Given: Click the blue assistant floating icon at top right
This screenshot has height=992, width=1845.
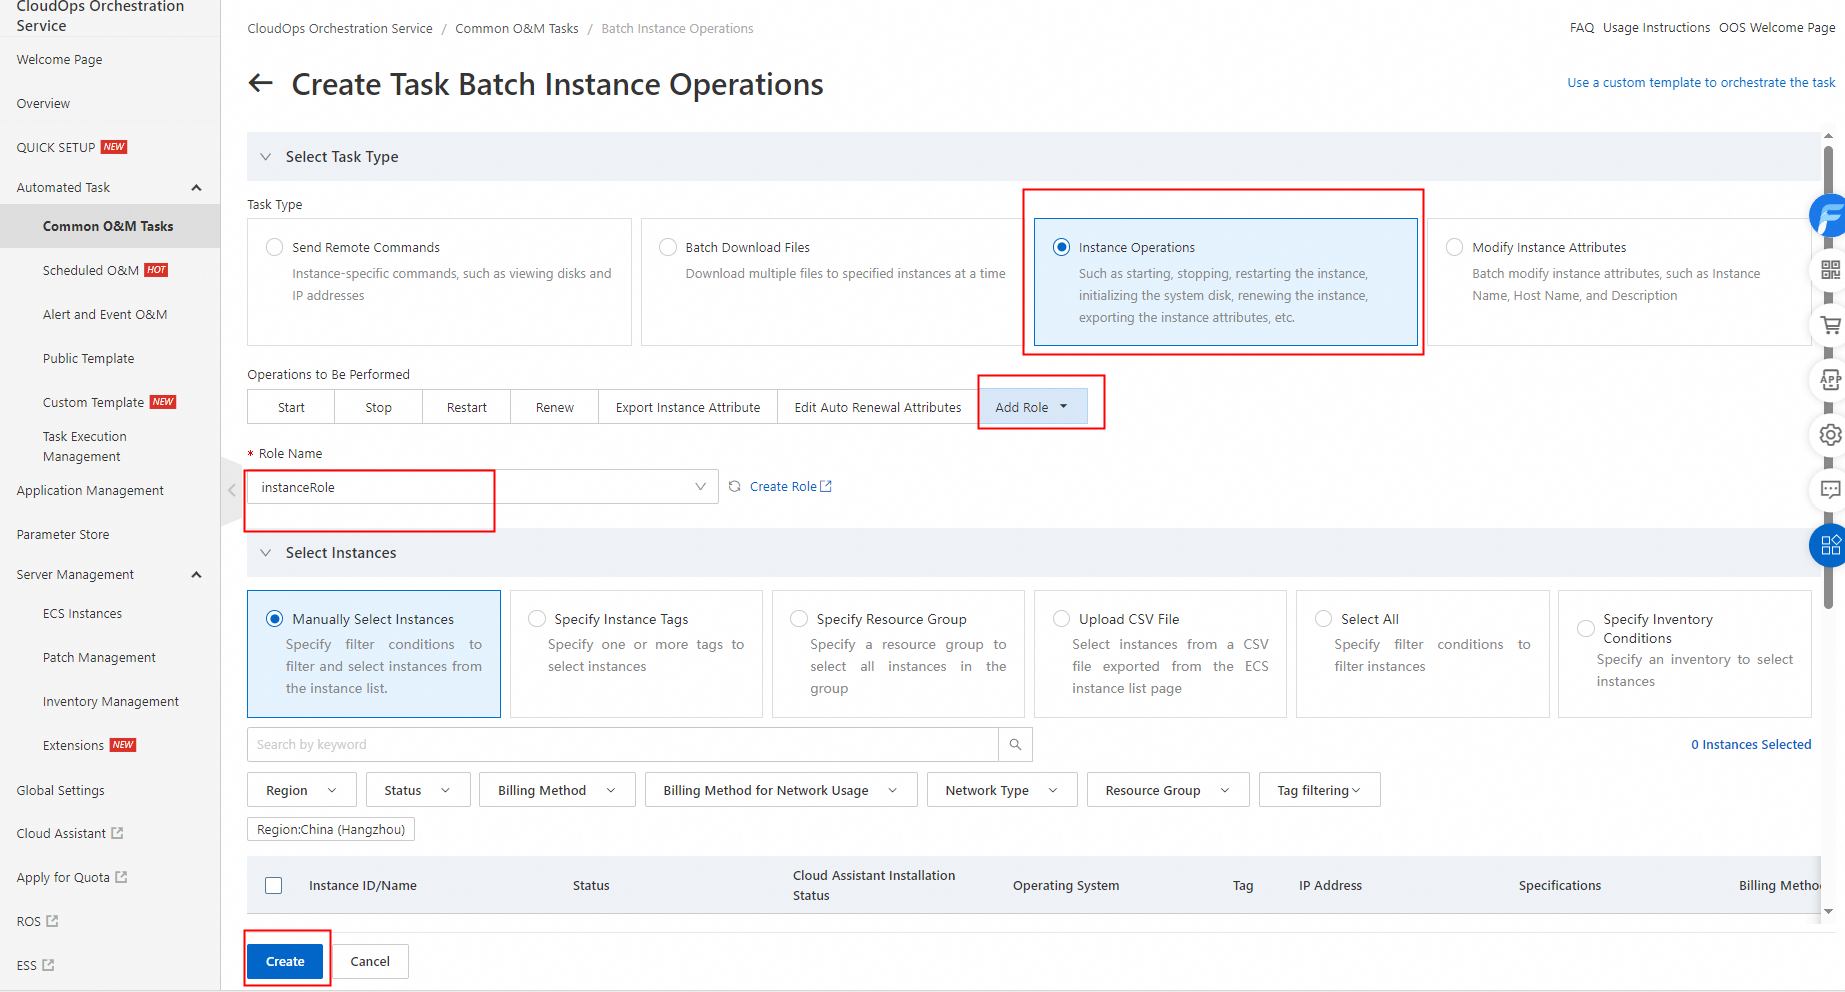Looking at the screenshot, I should [1829, 215].
